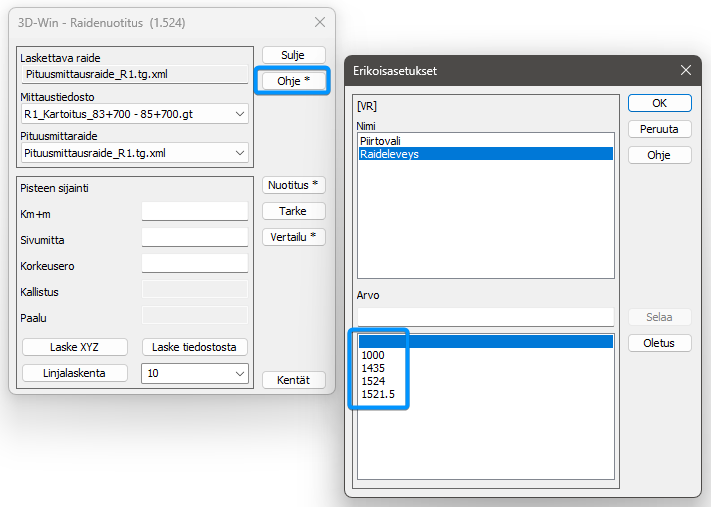Viewport: 711px width, 507px height.
Task: Click the Tarke button
Action: 293,211
